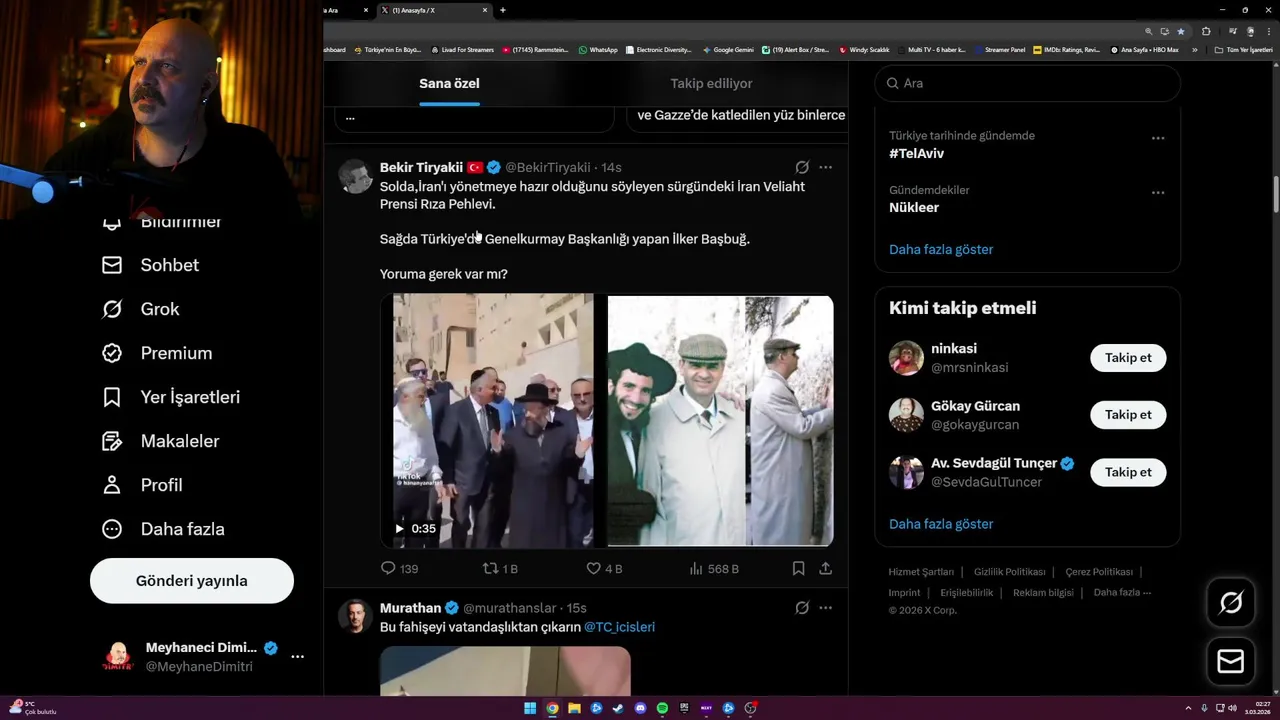Open Spotify from the taskbar
Image resolution: width=1280 pixels, height=720 pixels.
tap(662, 708)
